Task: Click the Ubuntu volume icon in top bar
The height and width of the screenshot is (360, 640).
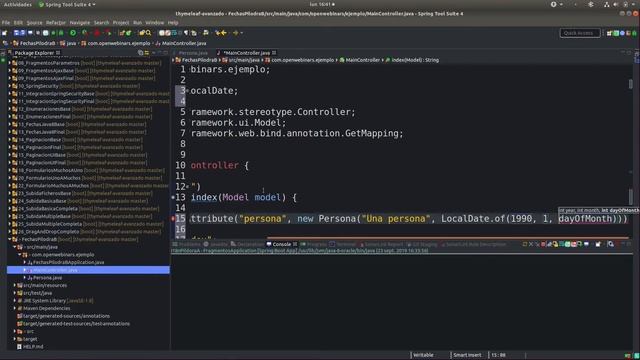Action: (x=616, y=4)
